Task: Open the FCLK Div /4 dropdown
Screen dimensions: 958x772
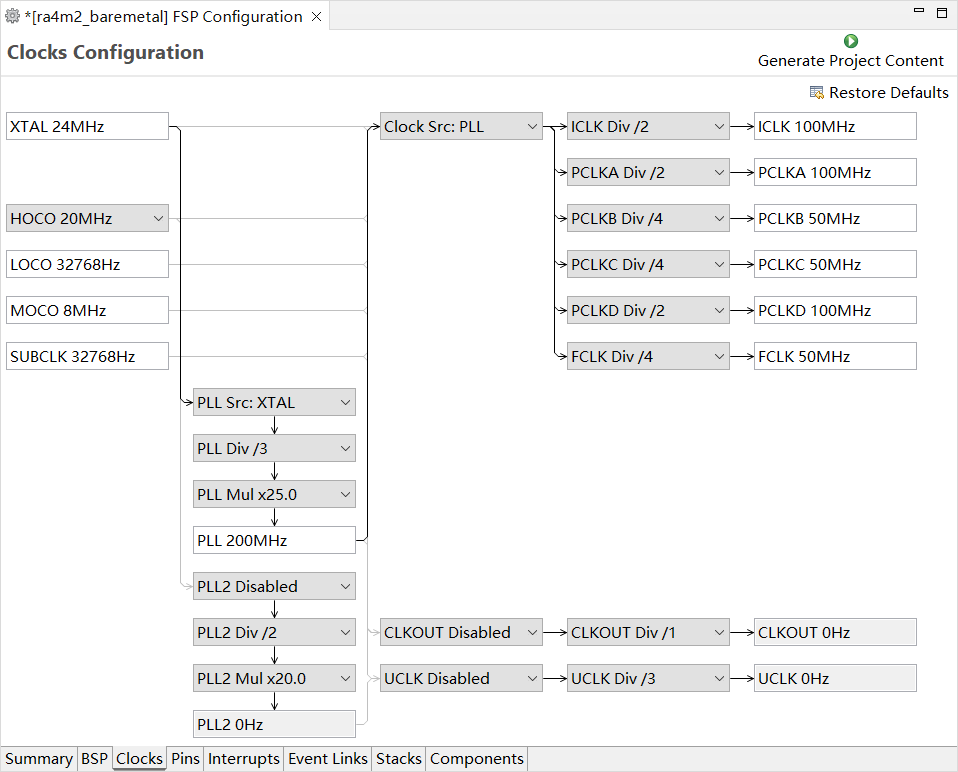Action: click(x=648, y=356)
